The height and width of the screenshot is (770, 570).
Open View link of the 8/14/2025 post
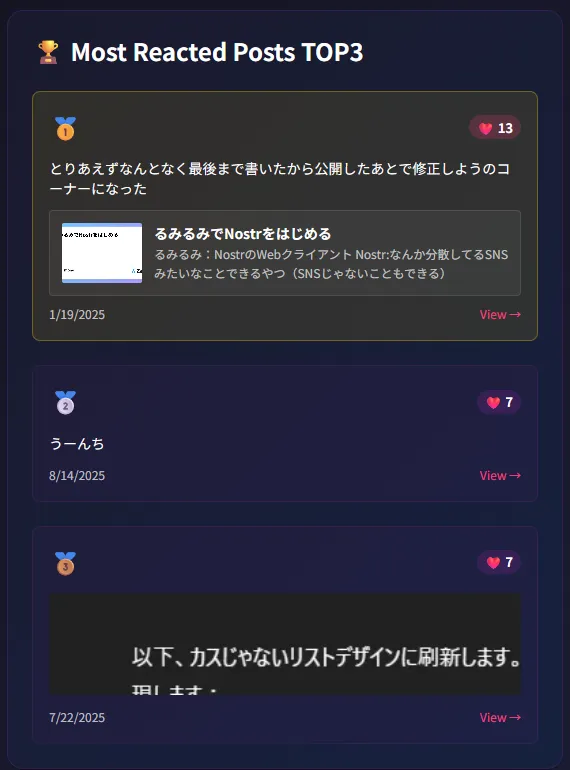500,475
